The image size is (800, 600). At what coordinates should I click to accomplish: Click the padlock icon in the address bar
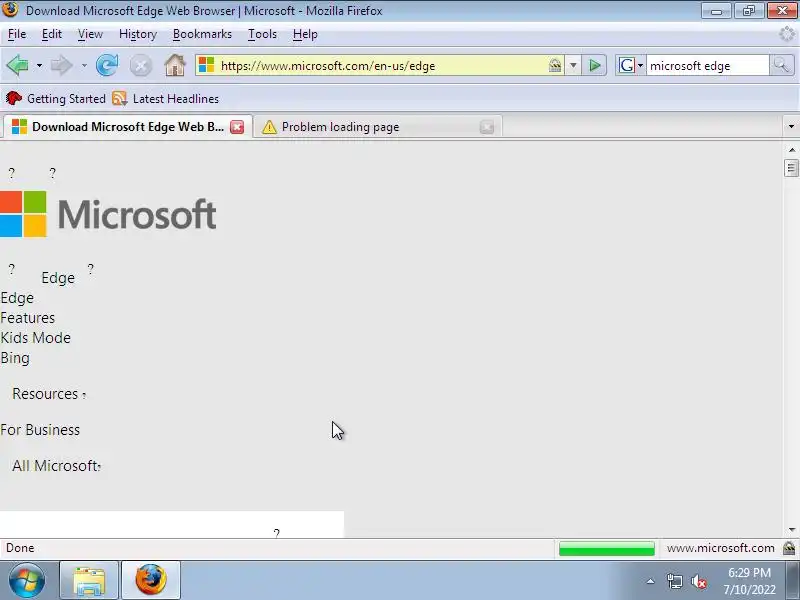pyautogui.click(x=555, y=65)
